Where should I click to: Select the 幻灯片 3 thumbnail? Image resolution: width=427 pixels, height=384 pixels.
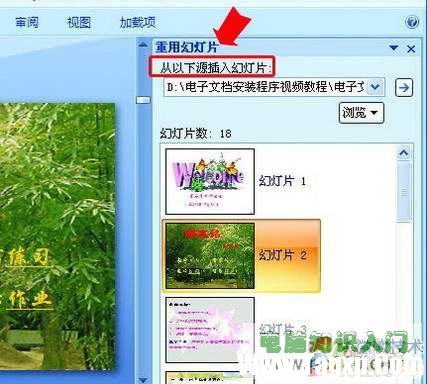[x=210, y=330]
